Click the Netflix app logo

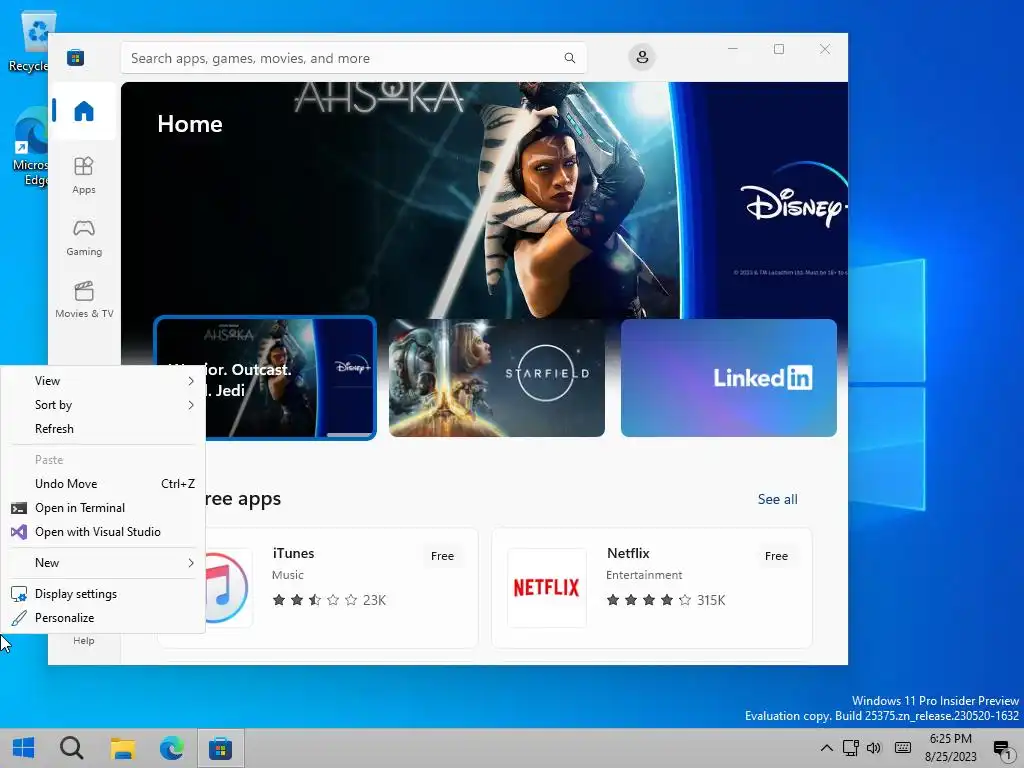tap(547, 588)
